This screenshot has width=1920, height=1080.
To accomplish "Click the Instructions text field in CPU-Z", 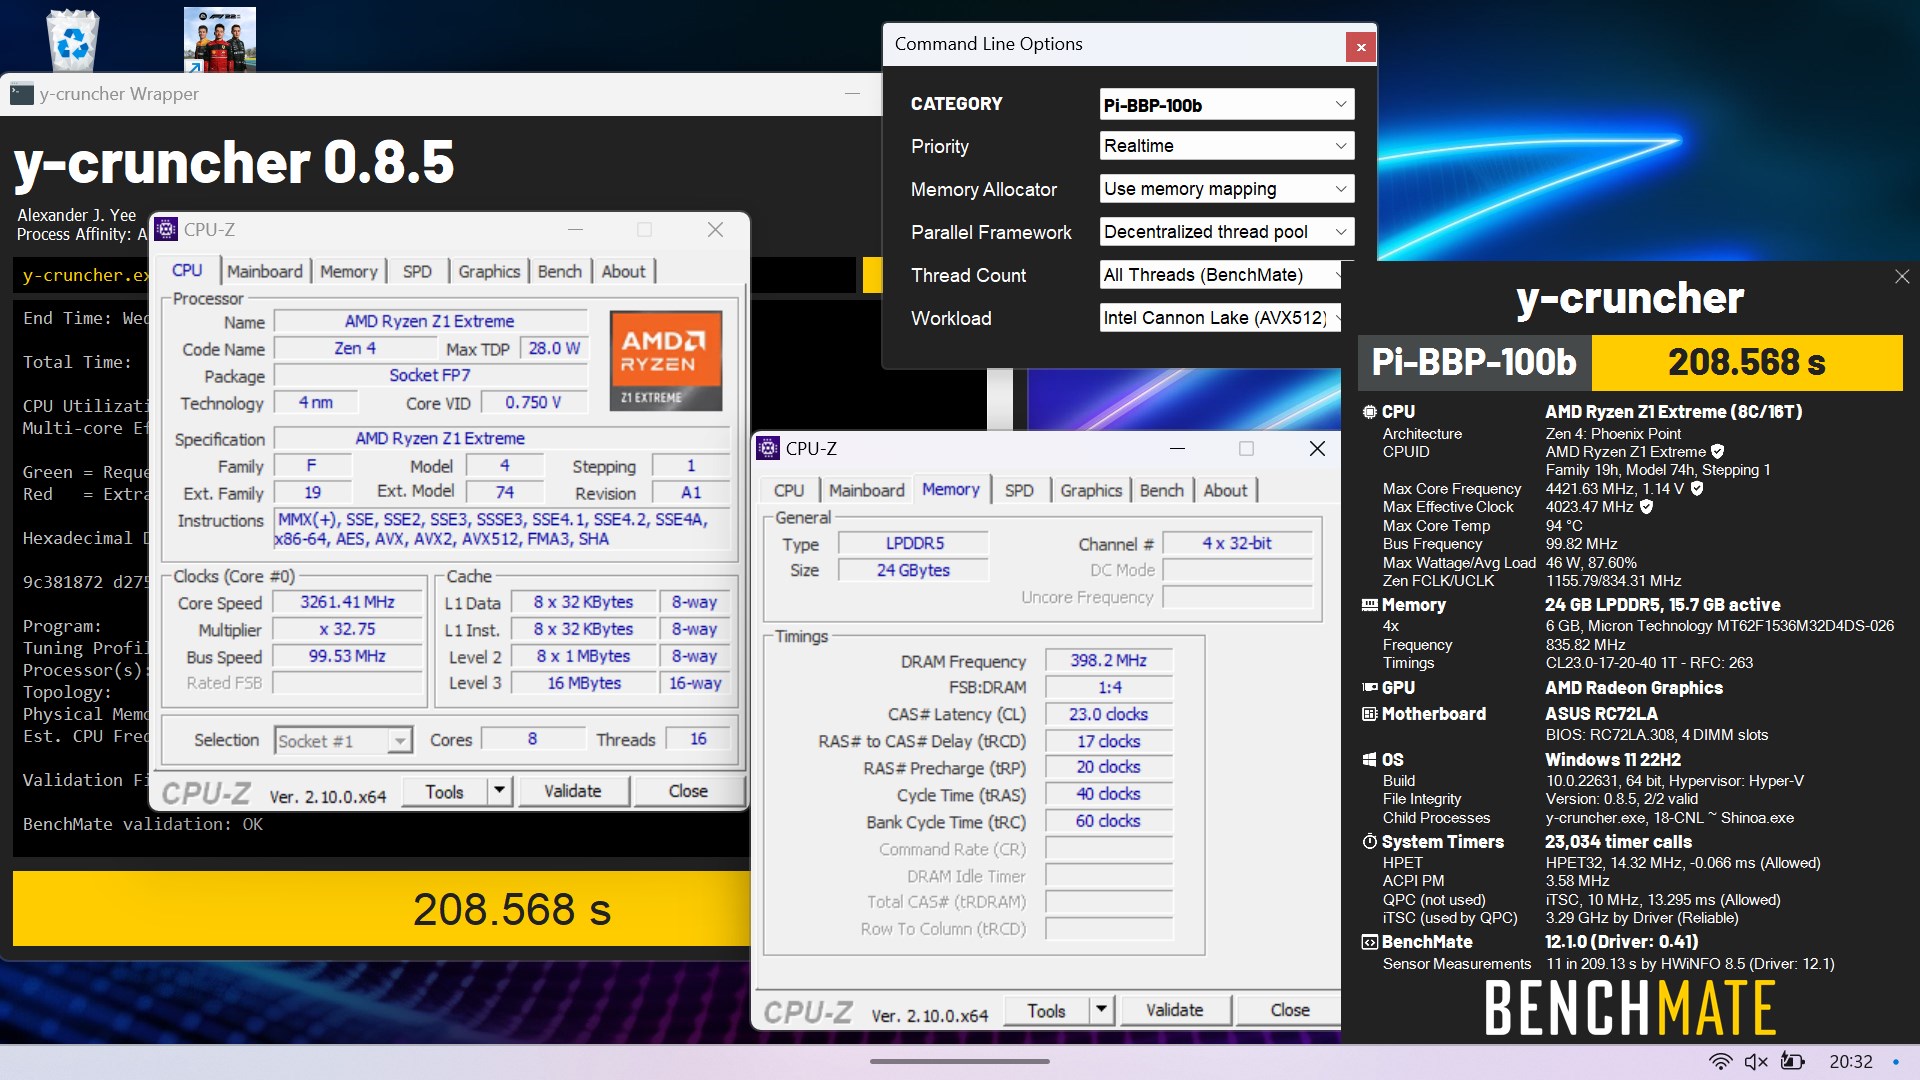I will tap(503, 529).
